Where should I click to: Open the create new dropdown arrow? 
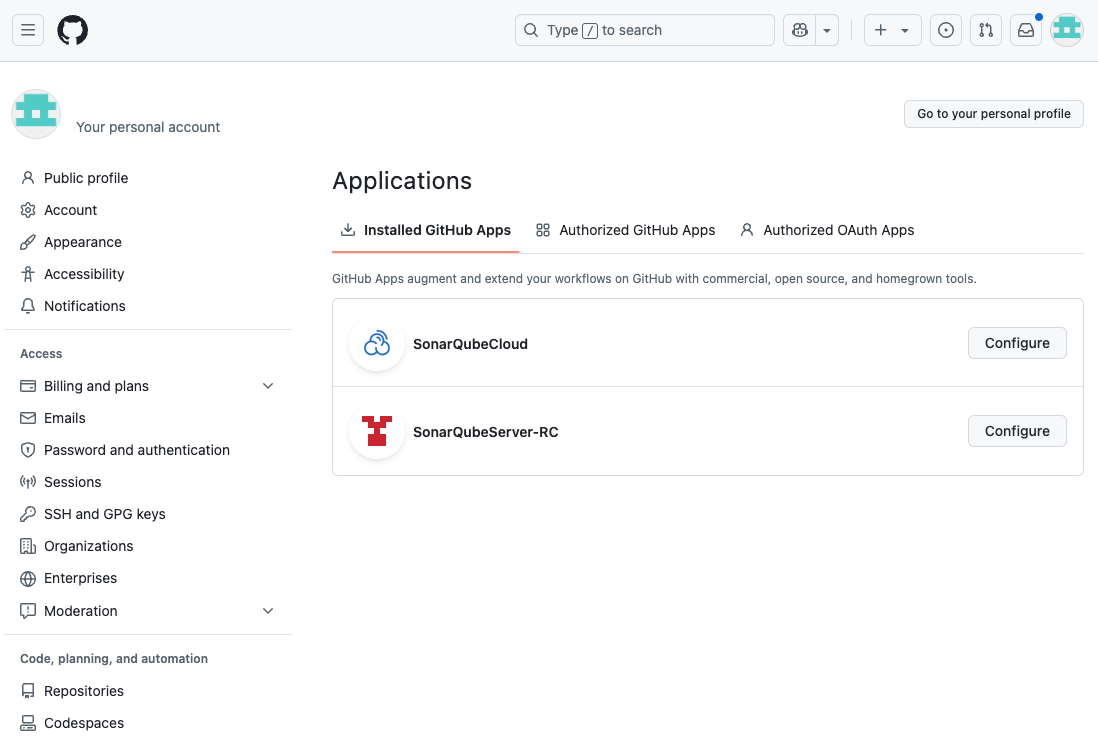click(906, 30)
